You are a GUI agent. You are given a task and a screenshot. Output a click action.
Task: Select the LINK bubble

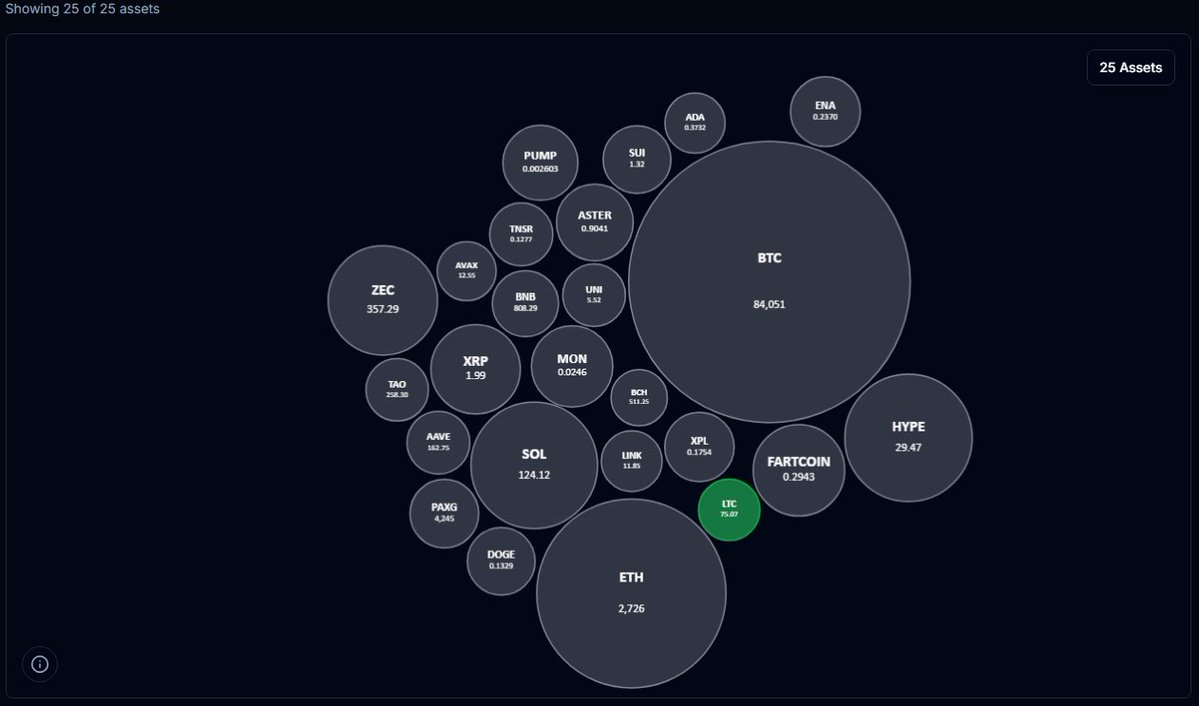(x=632, y=460)
